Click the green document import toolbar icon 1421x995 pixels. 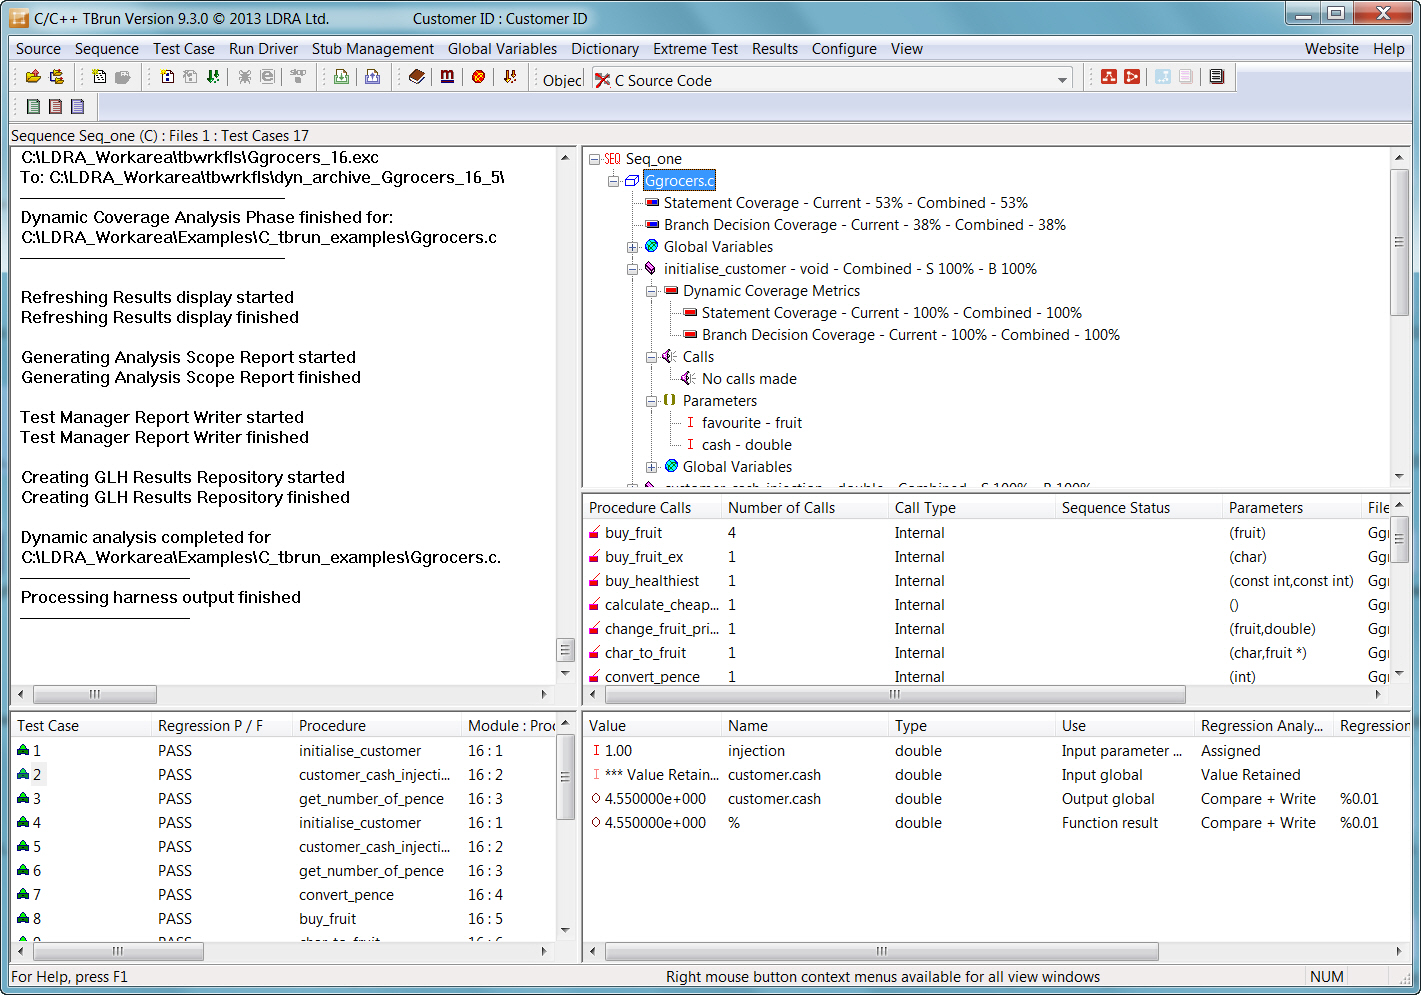click(341, 77)
